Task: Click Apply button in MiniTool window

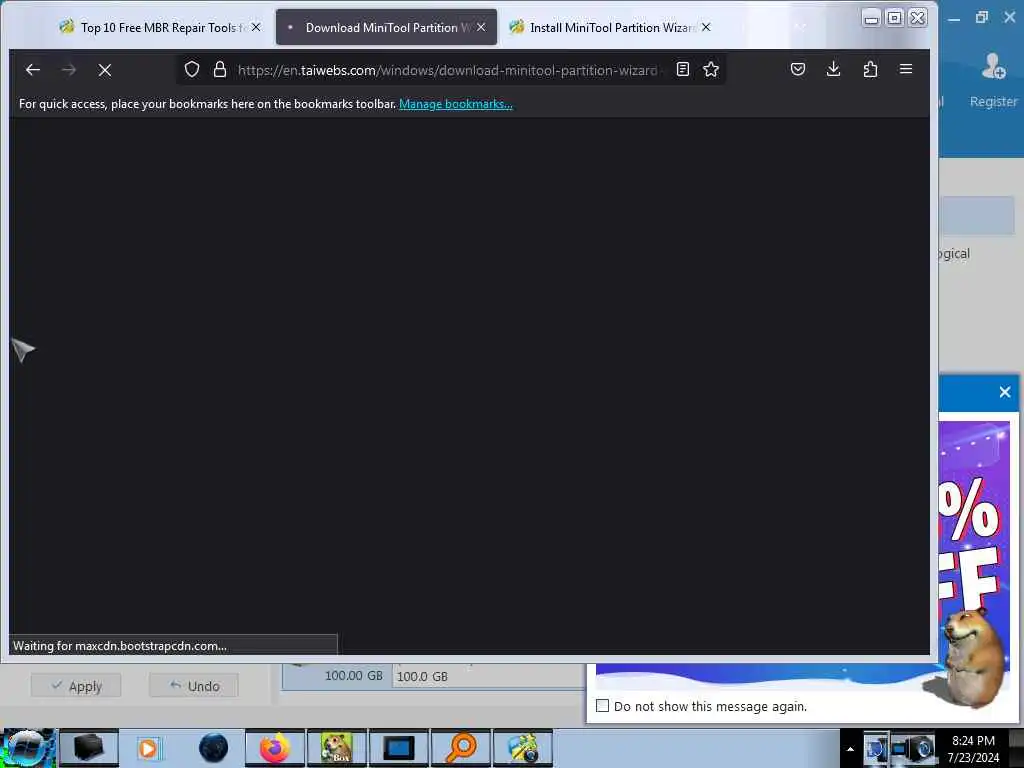Action: click(76, 686)
